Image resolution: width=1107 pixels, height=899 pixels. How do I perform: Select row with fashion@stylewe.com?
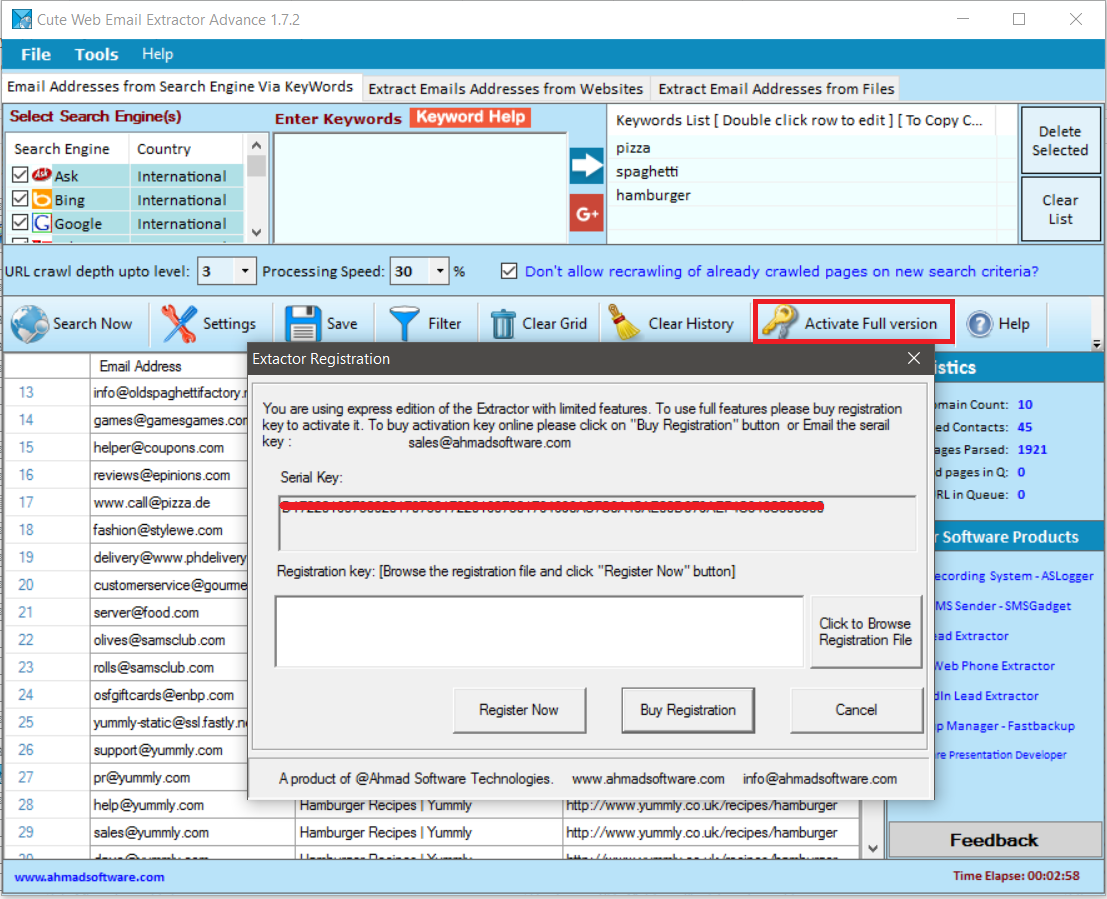pyautogui.click(x=127, y=530)
